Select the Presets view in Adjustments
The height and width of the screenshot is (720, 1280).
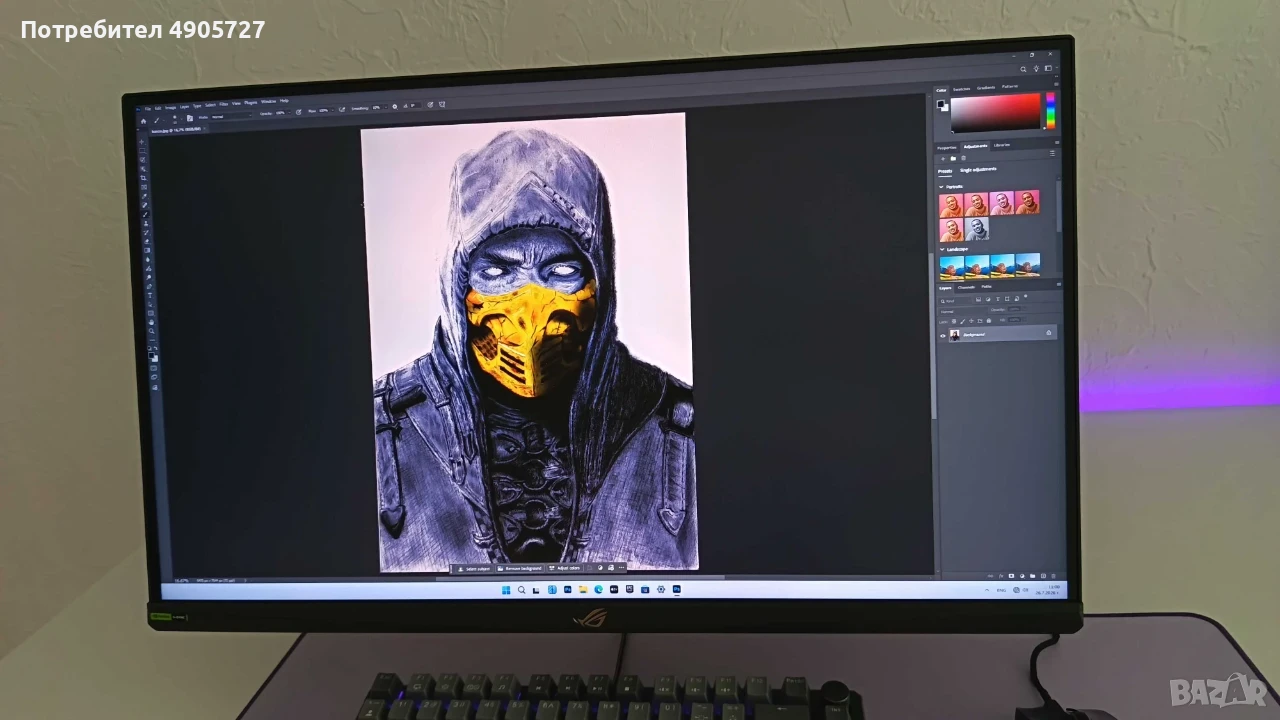click(945, 171)
